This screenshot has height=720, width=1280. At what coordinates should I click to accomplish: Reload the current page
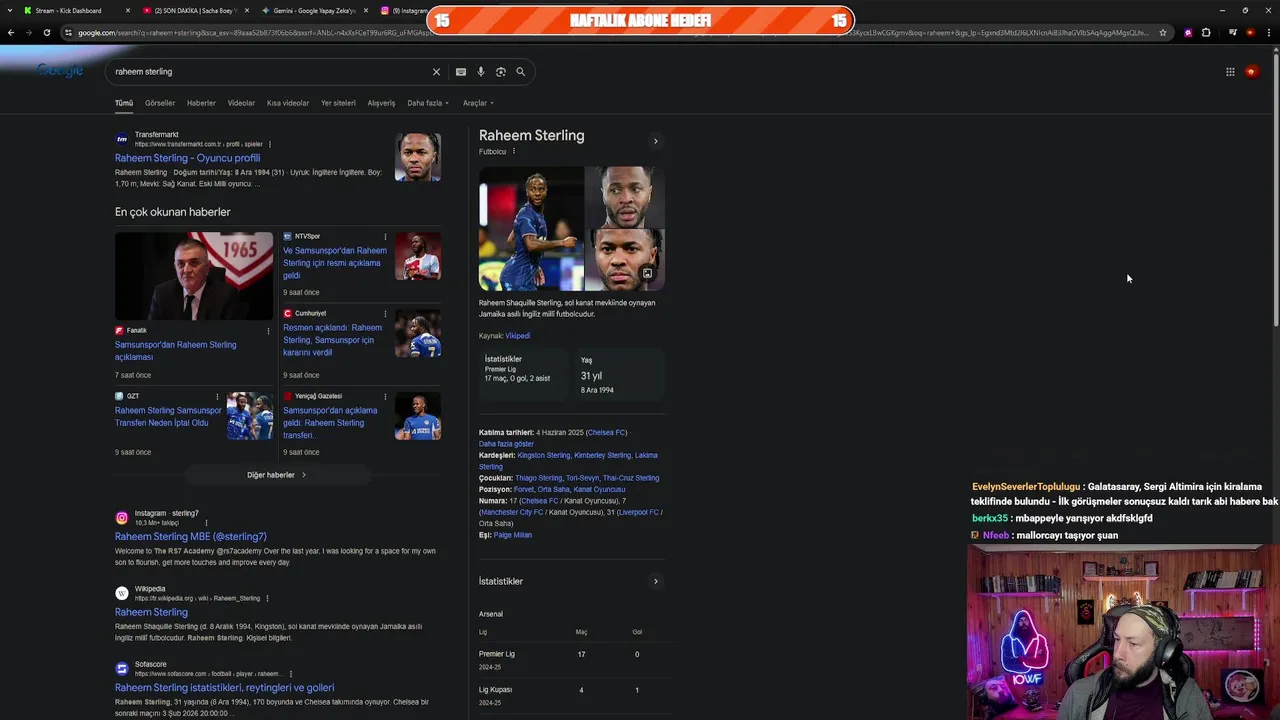coord(47,33)
